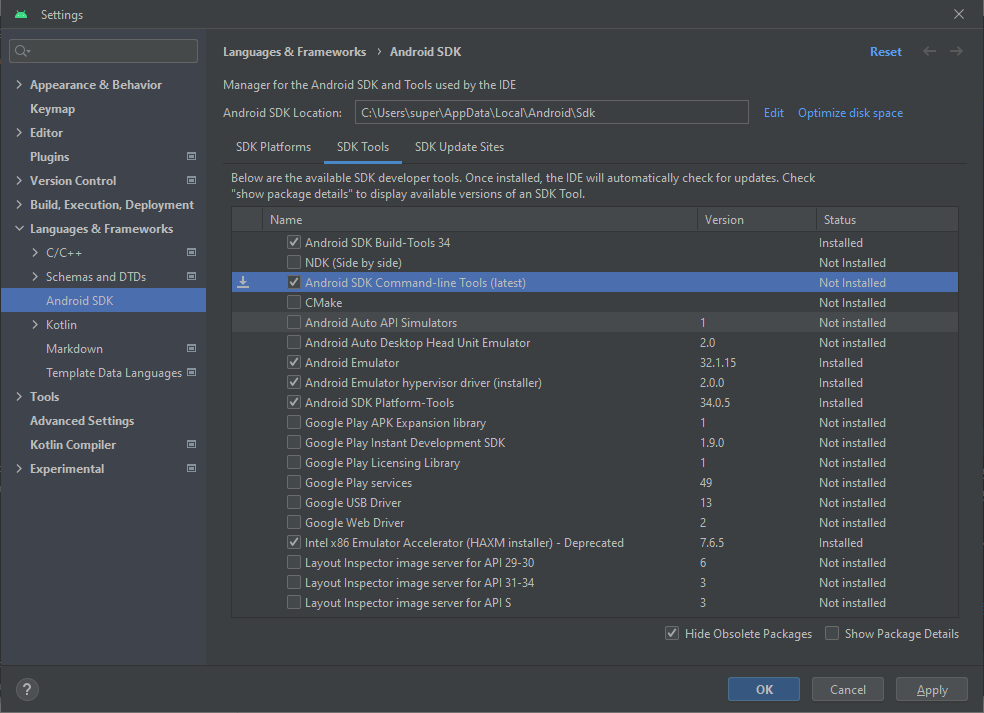
Task: Enable Show Package Details checkbox
Action: 832,634
